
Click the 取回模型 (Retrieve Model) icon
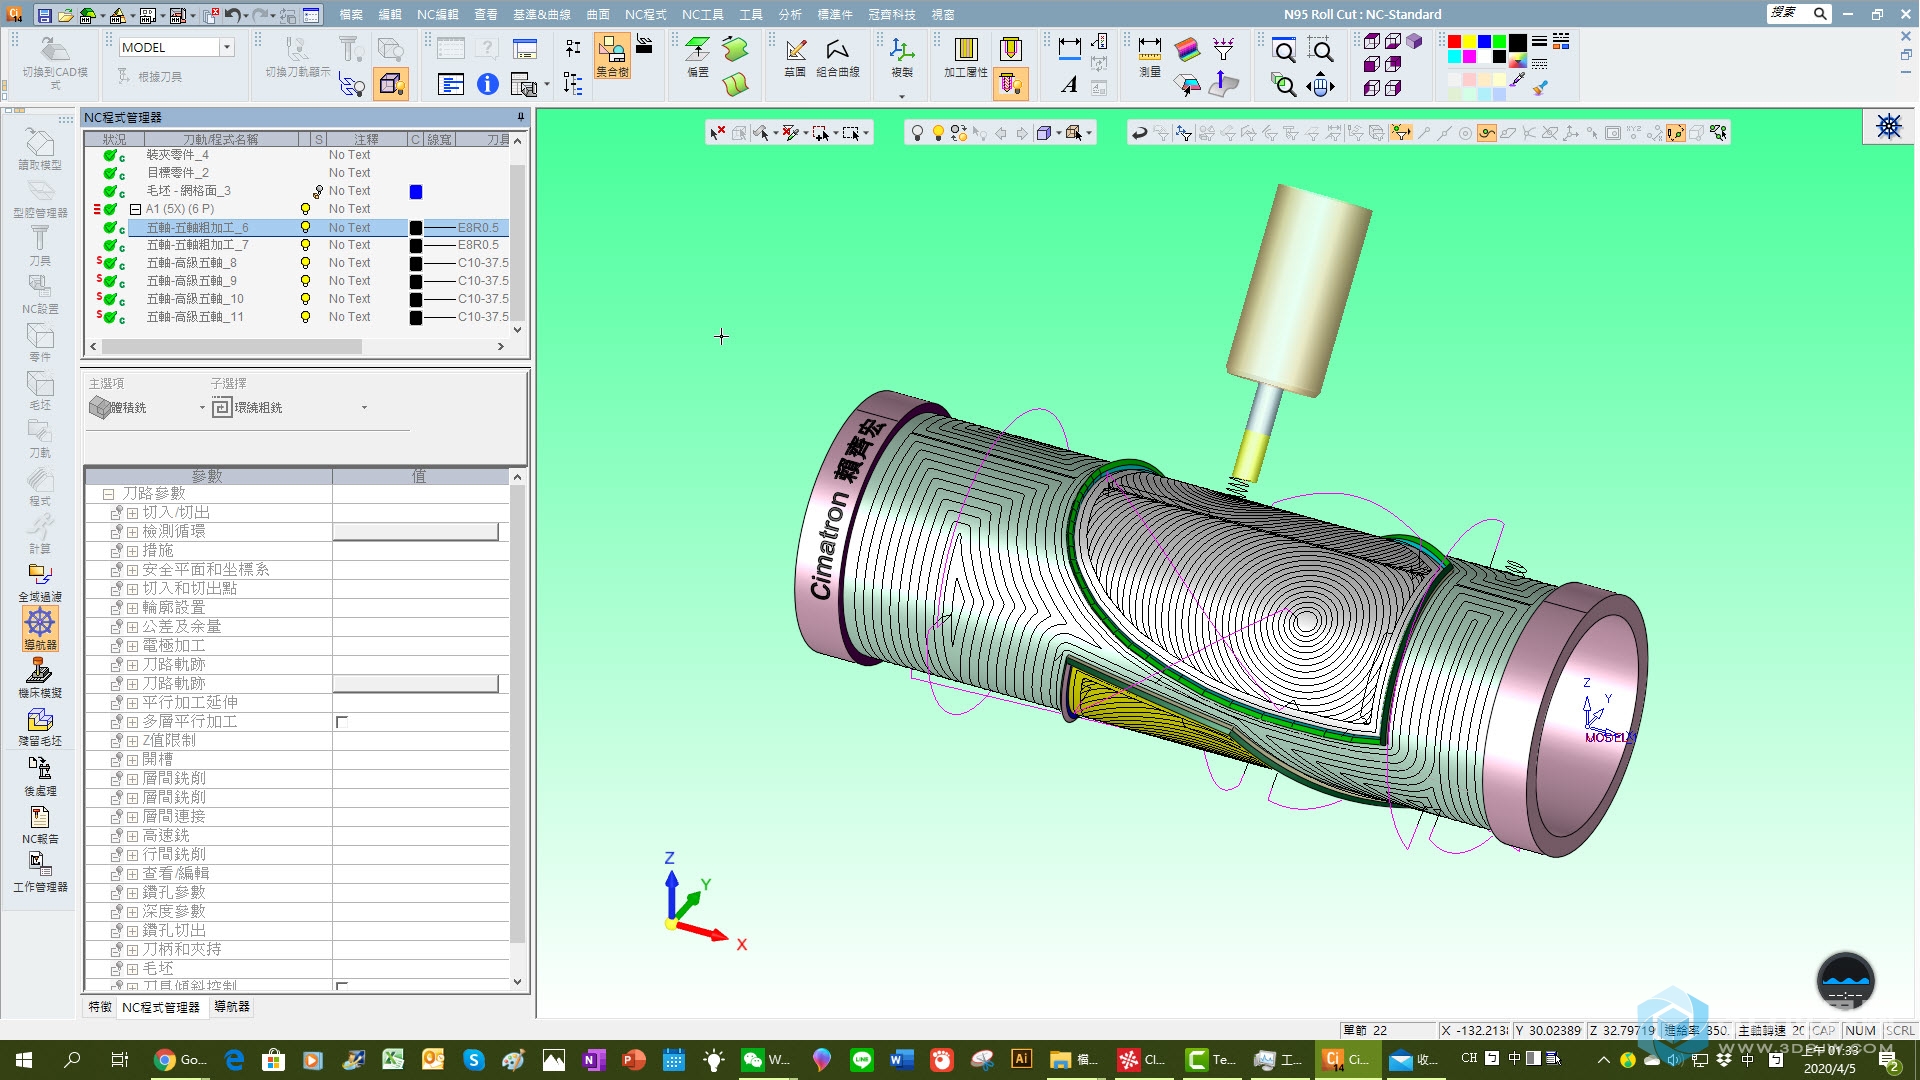(37, 148)
